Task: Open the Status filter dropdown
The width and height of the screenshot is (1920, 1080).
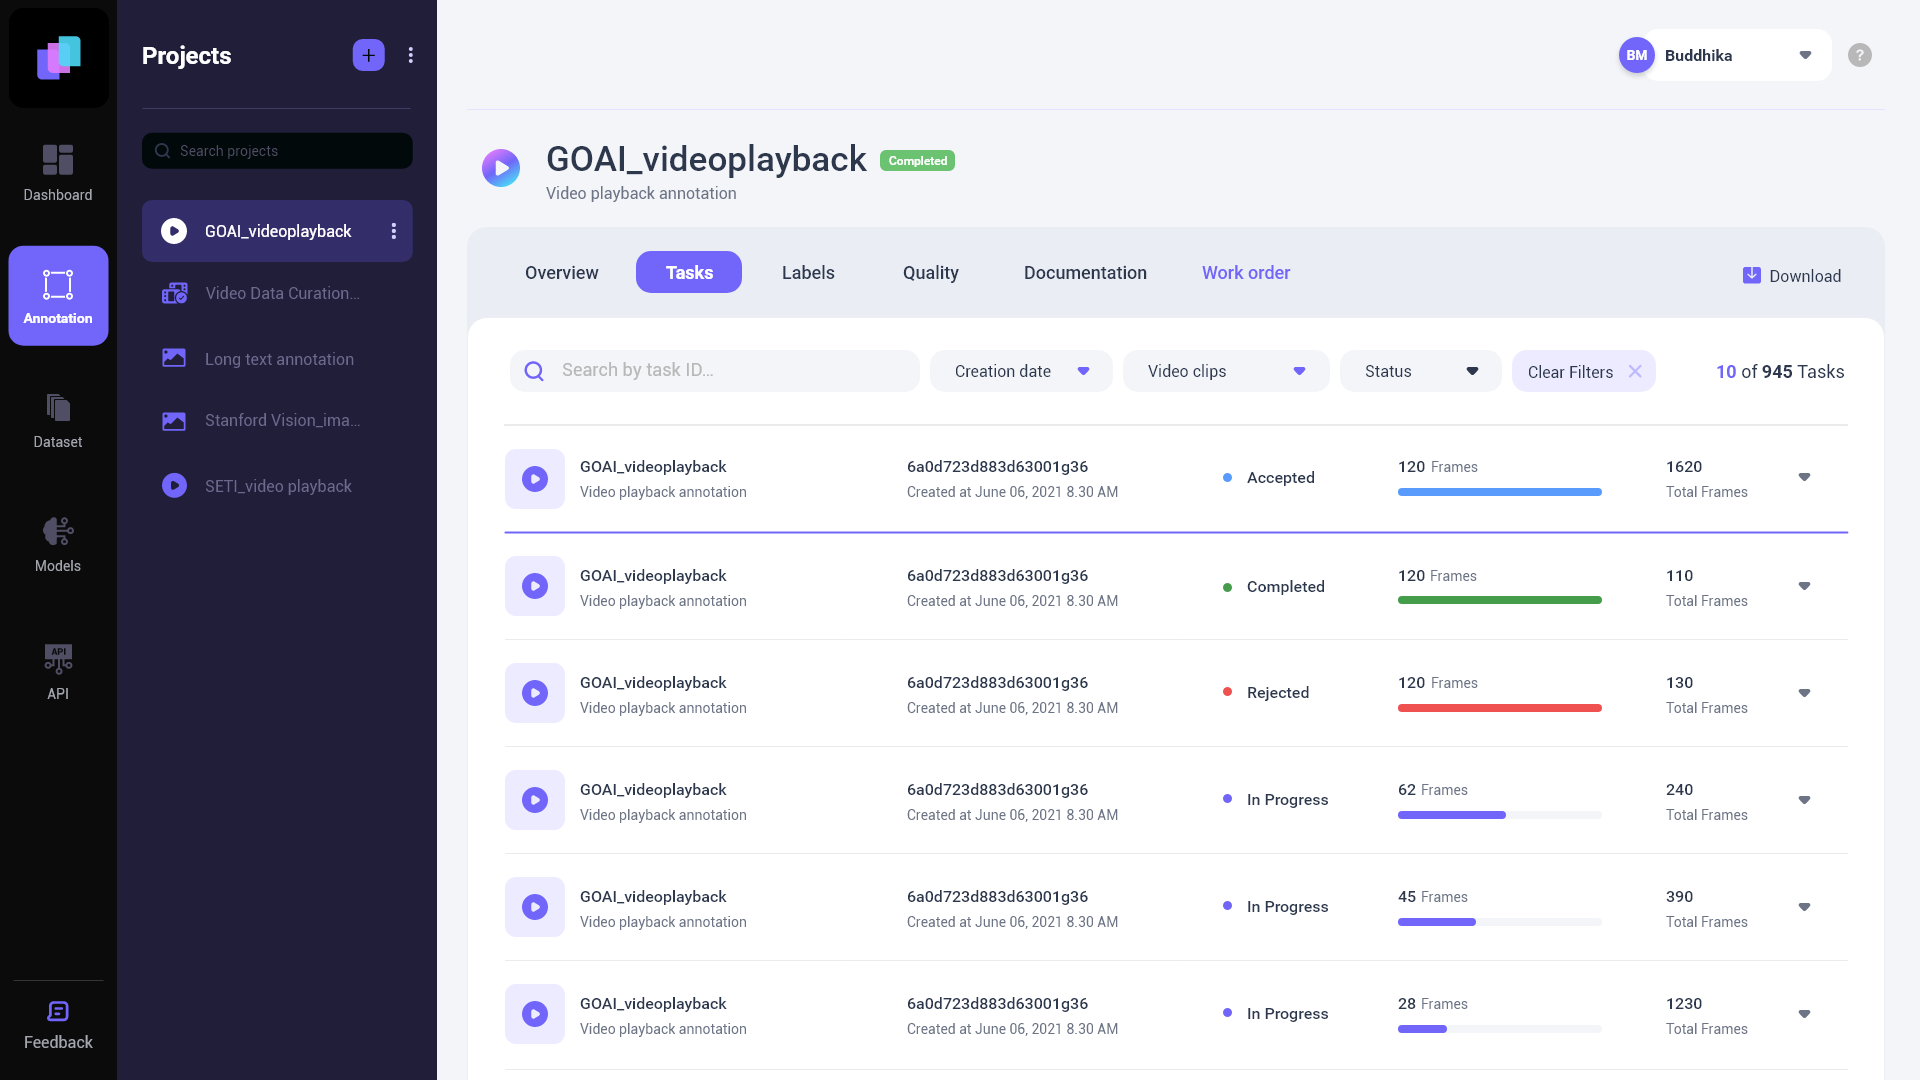Action: point(1419,370)
